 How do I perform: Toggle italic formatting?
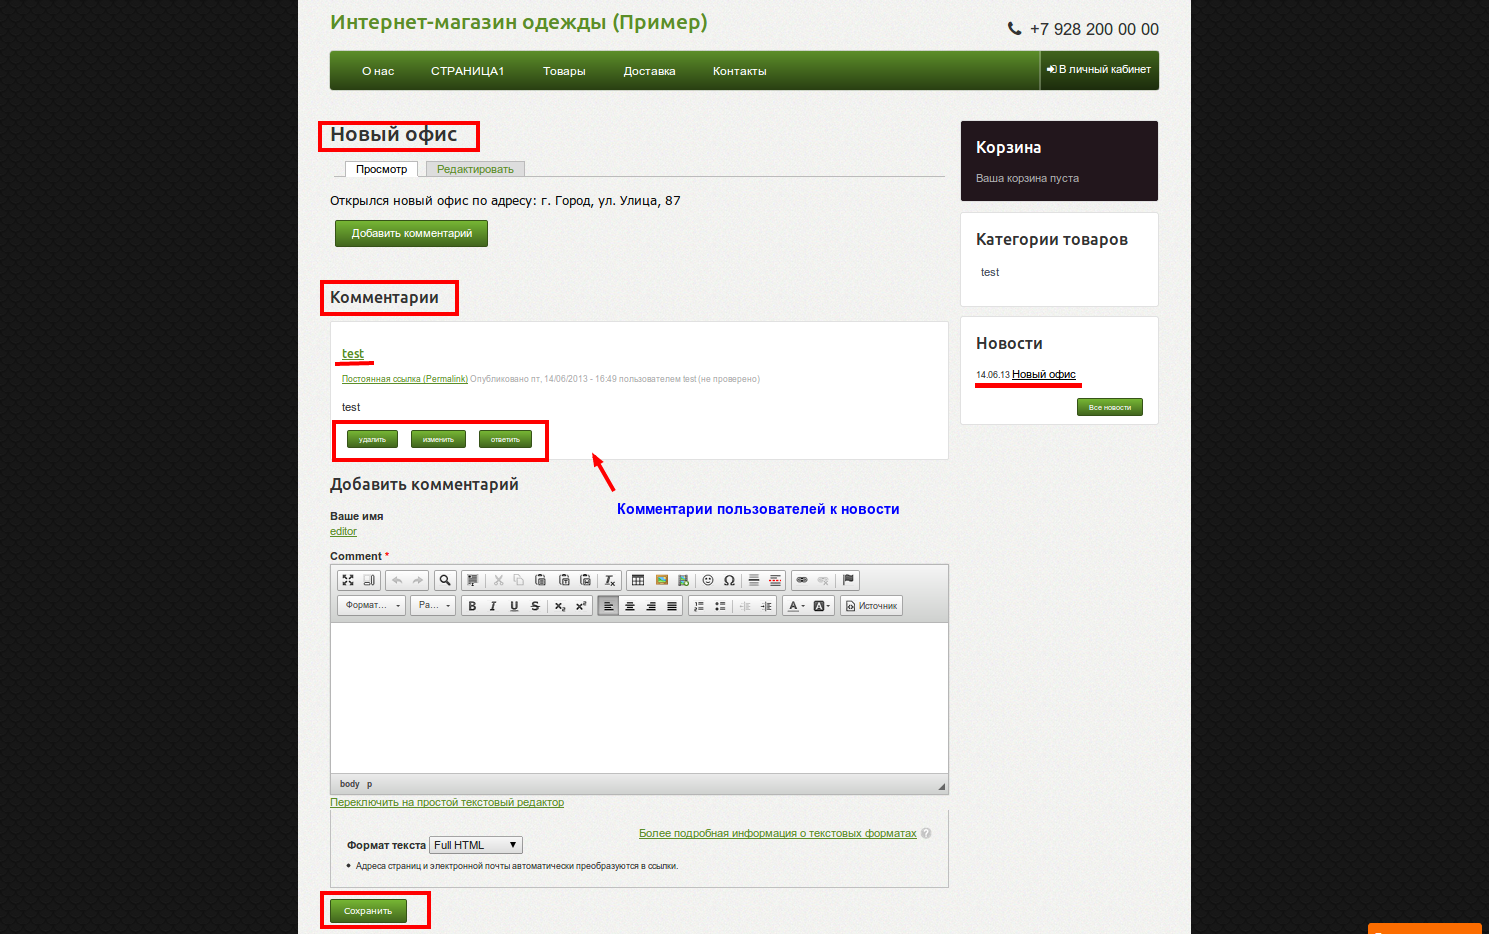[493, 606]
